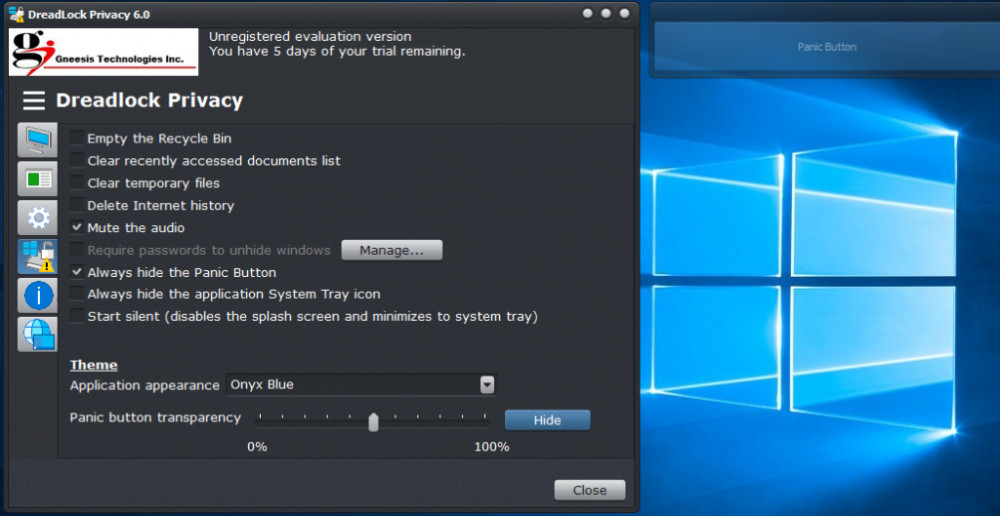Click the Panic button transparency slider handle
Viewport: 1000px width, 517px height.
(374, 421)
